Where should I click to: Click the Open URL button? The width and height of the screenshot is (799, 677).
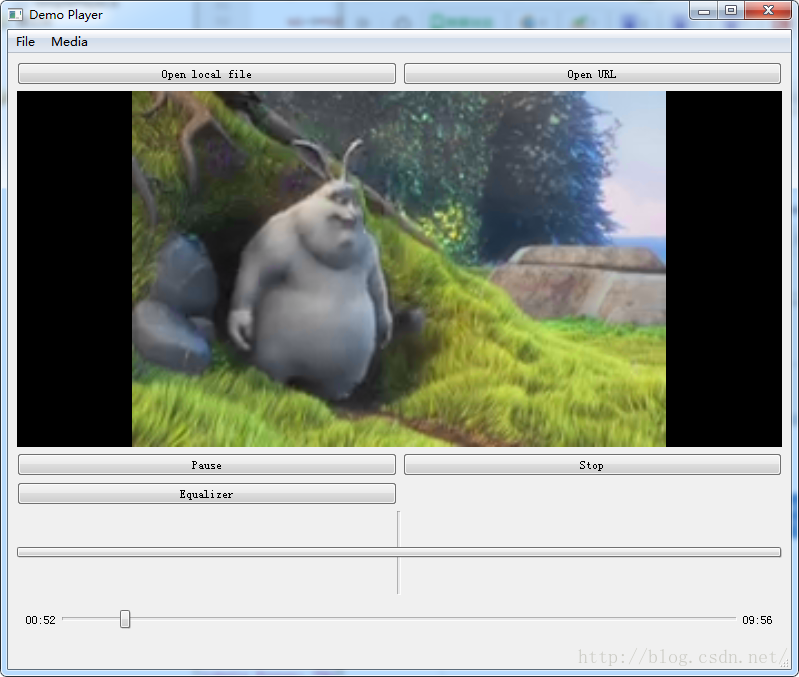(592, 74)
